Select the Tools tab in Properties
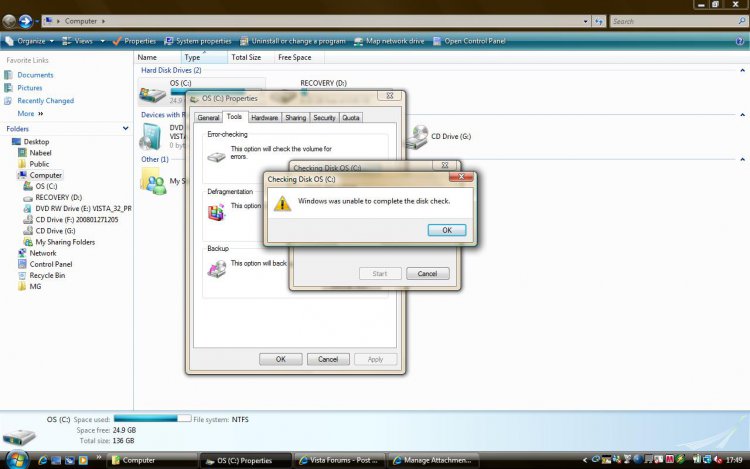The width and height of the screenshot is (750, 469). (x=234, y=117)
